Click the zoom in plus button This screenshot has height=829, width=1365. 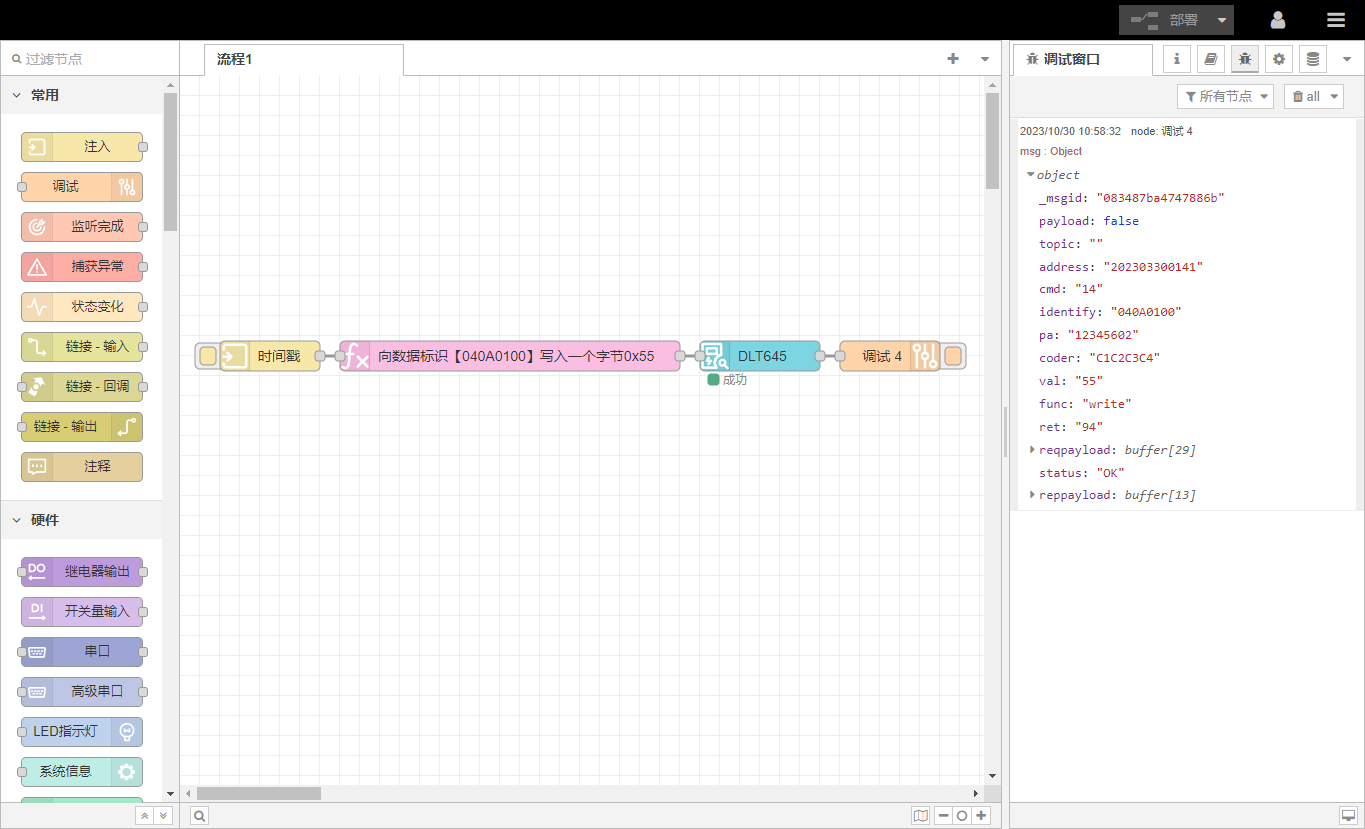pos(982,816)
